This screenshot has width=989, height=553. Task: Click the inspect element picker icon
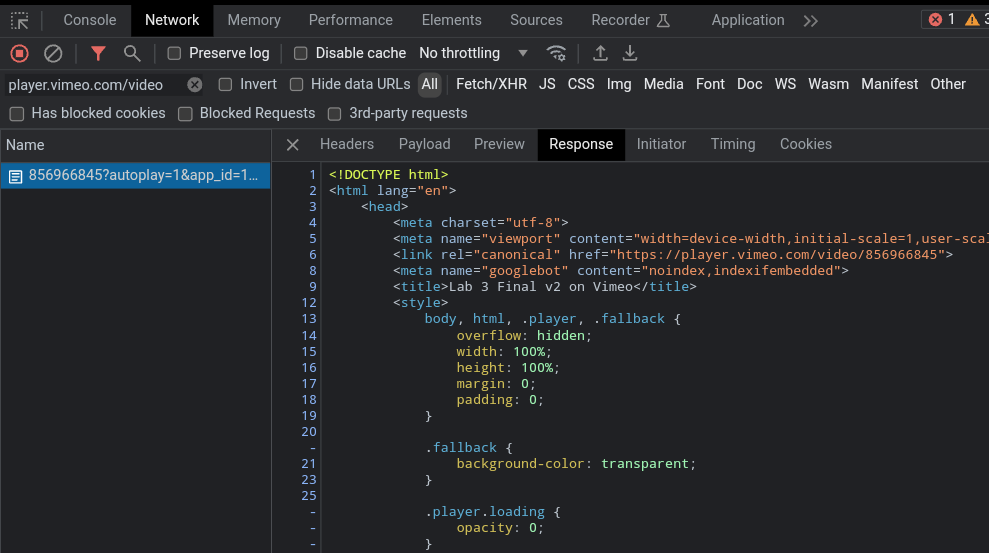(20, 20)
